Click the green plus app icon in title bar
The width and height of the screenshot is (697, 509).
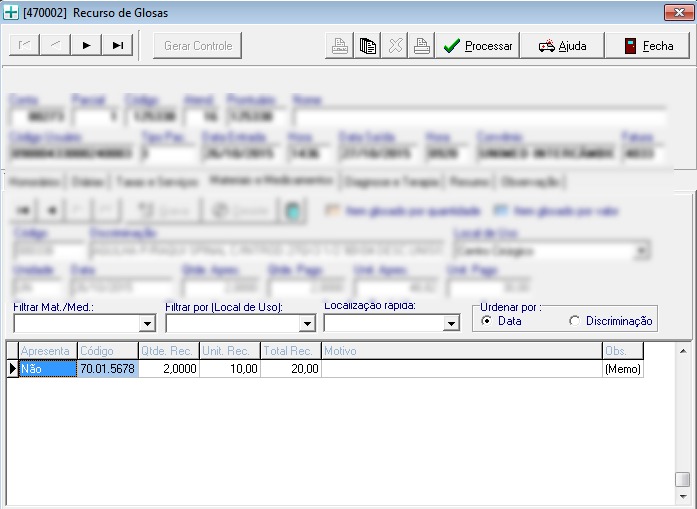[x=11, y=12]
